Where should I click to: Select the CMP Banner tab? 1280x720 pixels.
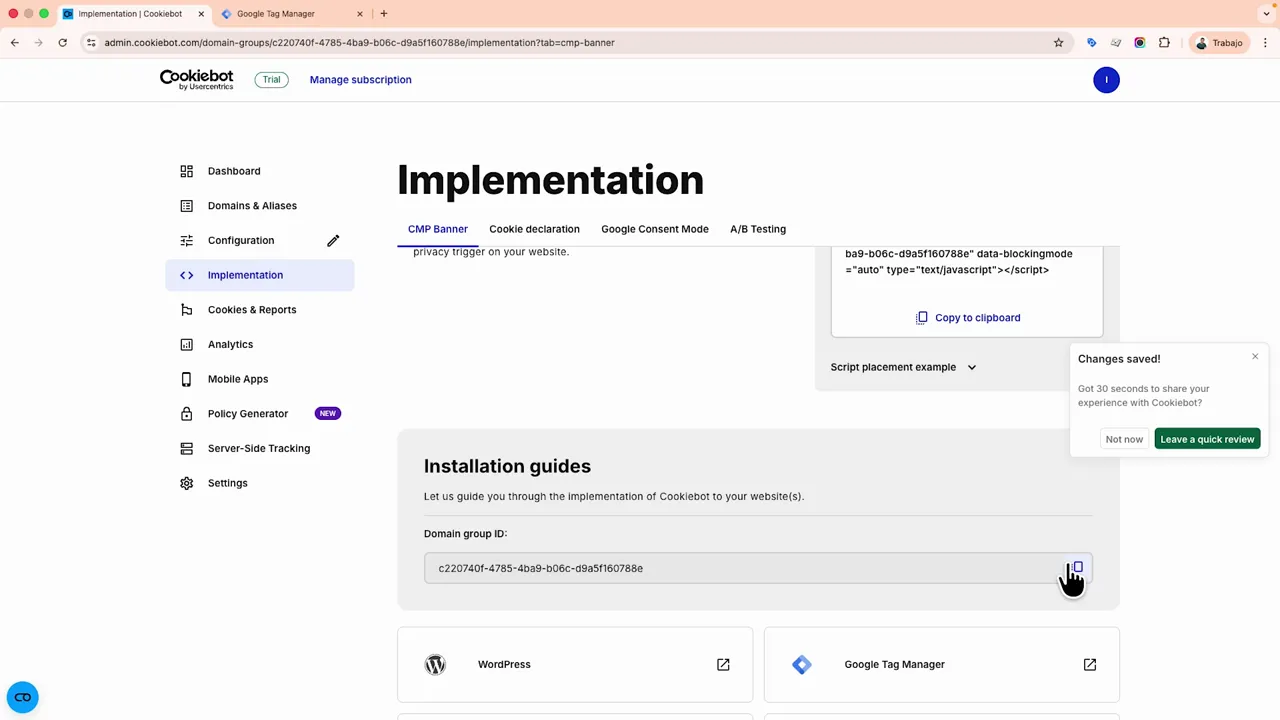pos(438,229)
